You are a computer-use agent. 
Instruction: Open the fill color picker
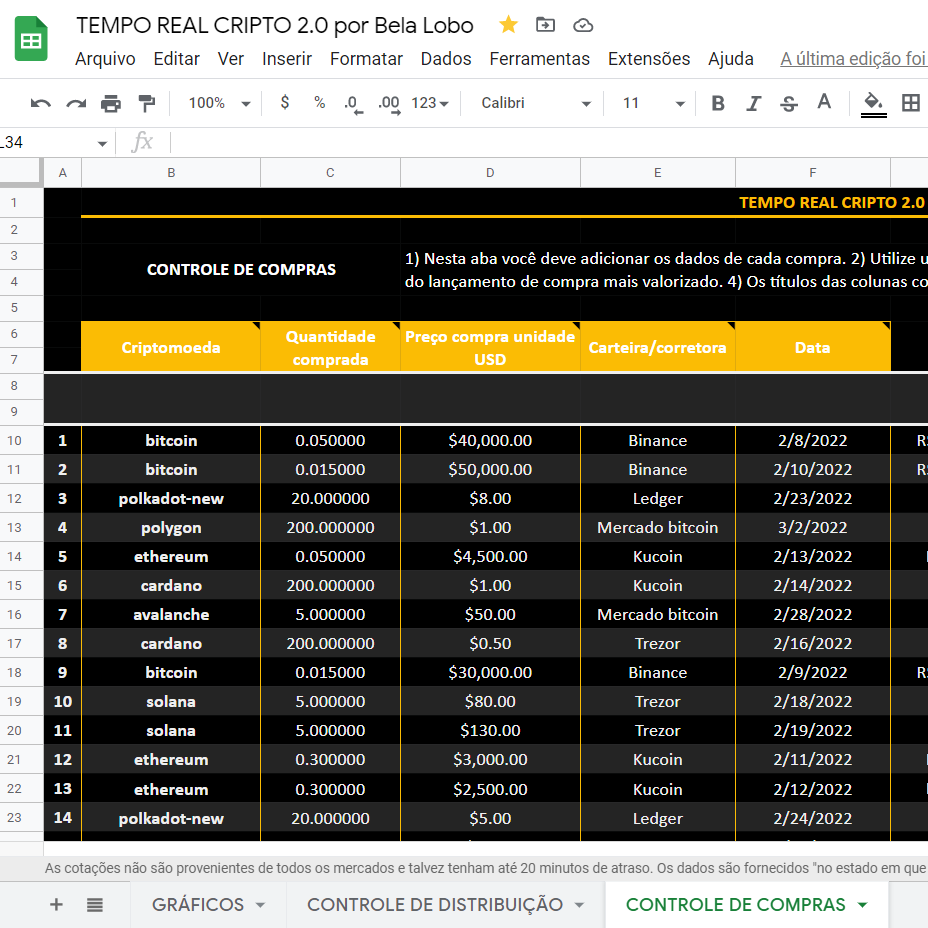pos(873,103)
